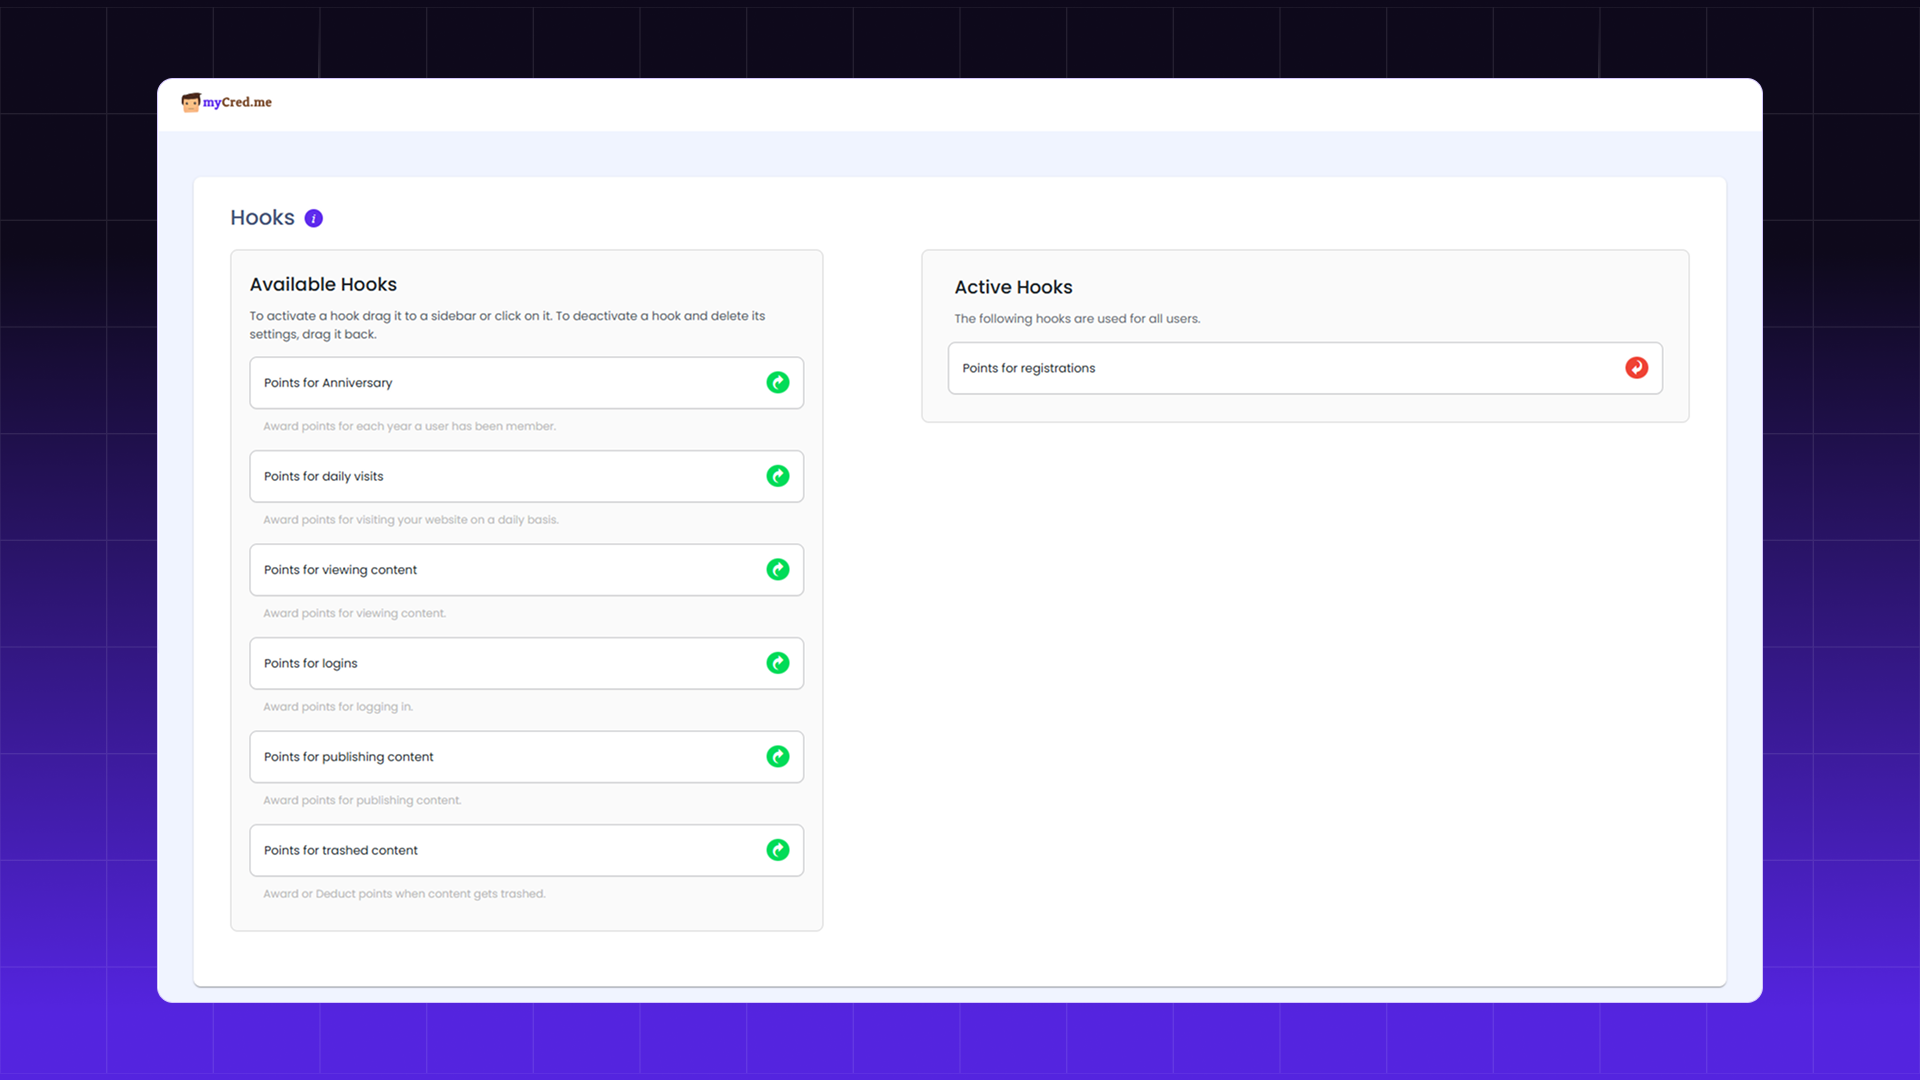
Task: Click green arrow on Points for viewing content
Action: click(777, 570)
